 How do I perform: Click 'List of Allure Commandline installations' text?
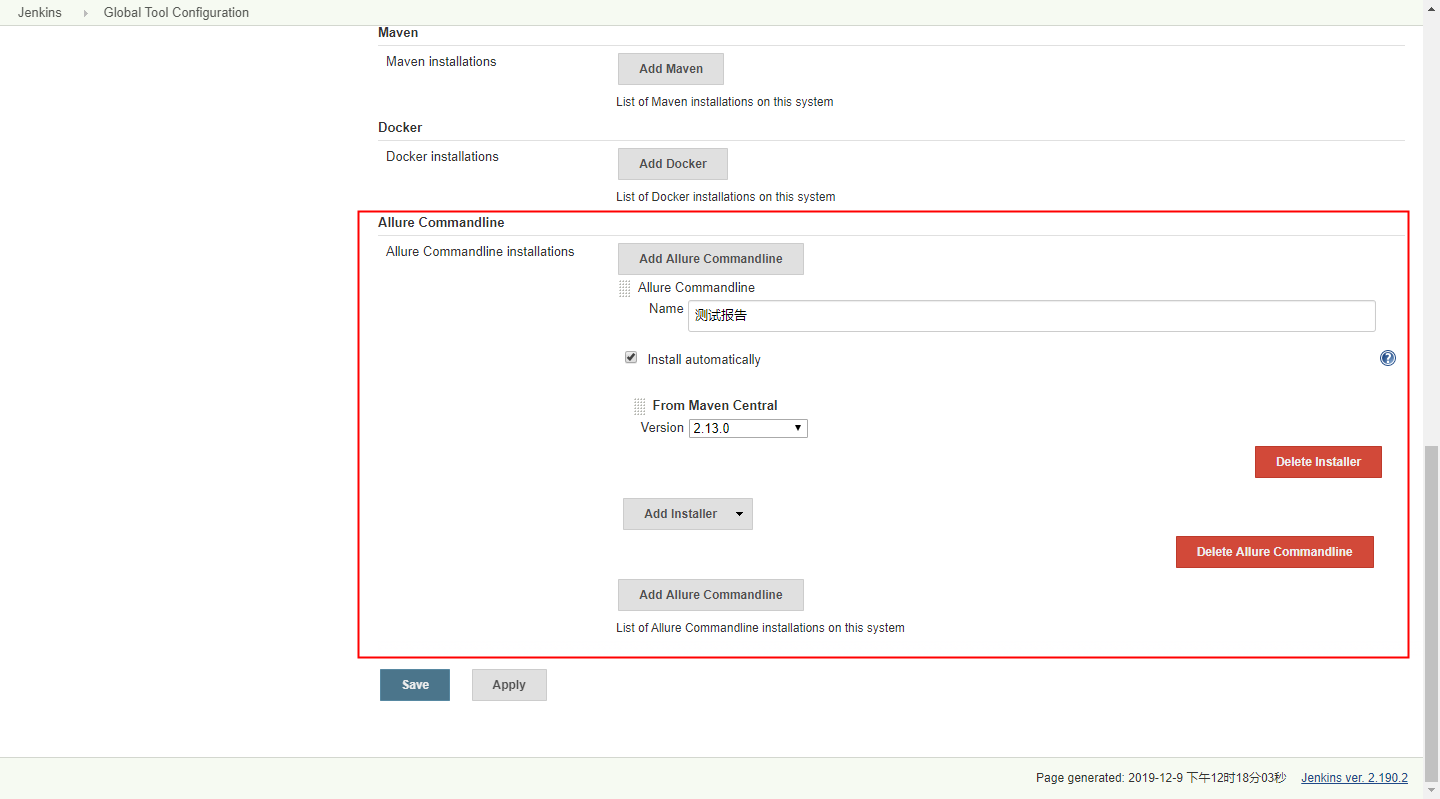pos(760,628)
